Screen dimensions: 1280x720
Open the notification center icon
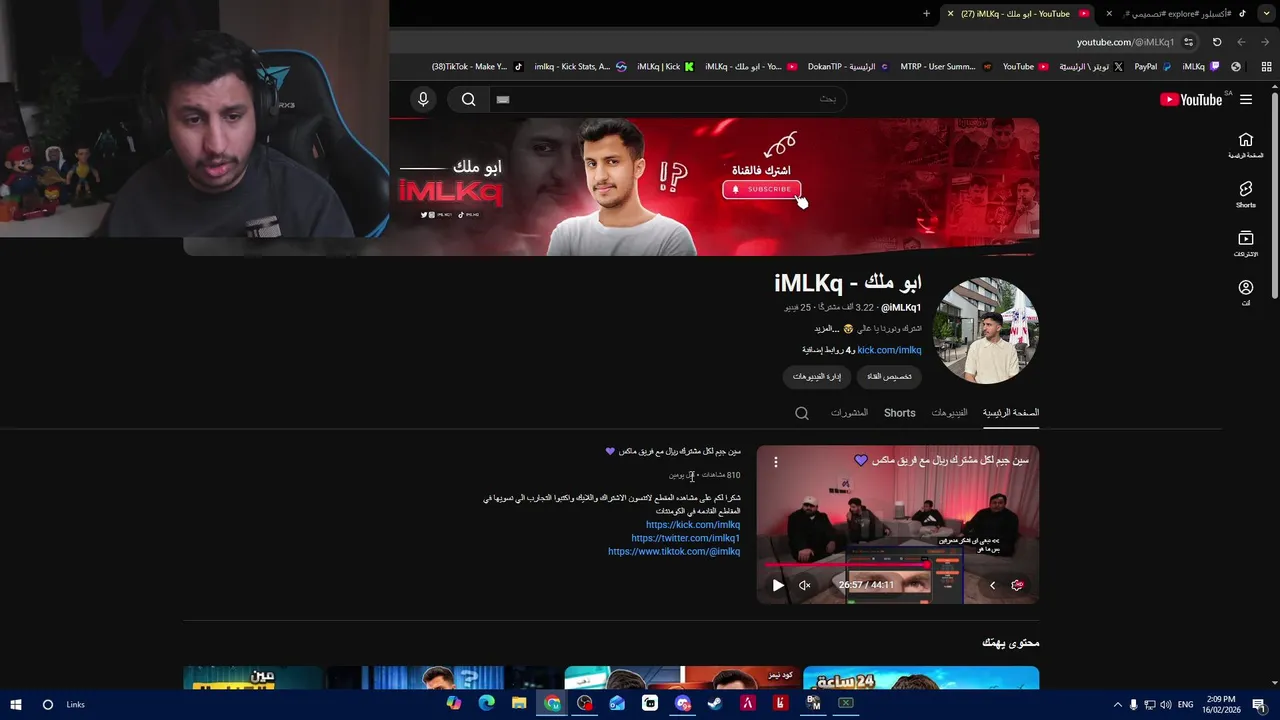[x=1259, y=704]
